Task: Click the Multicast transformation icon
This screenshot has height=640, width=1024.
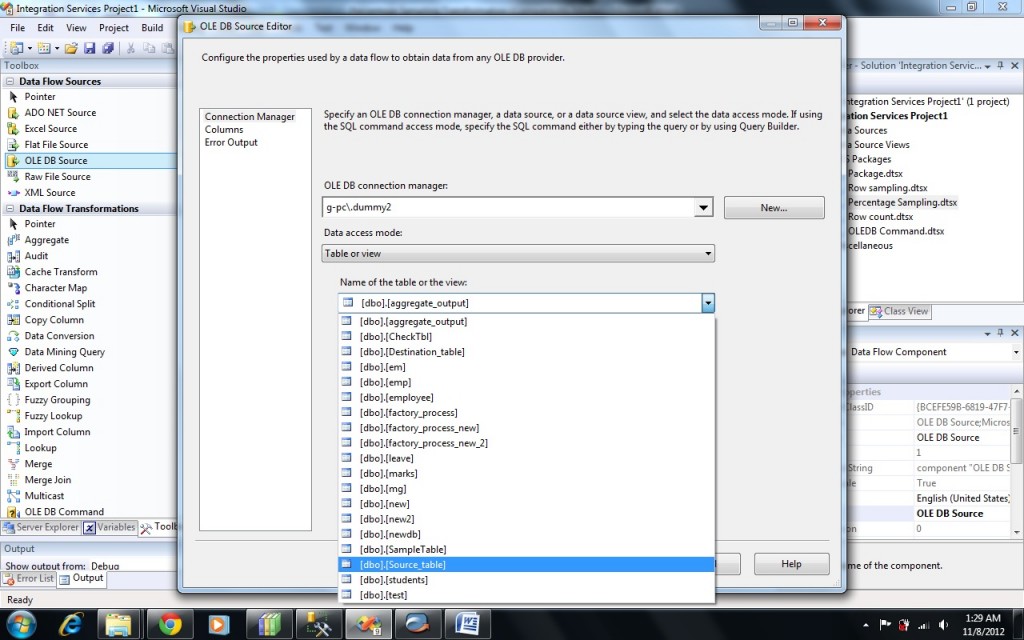Action: pos(14,496)
